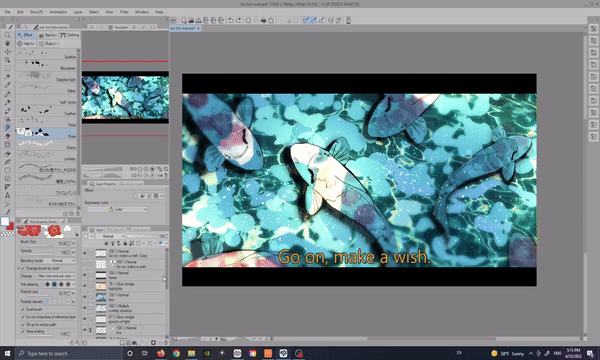Image resolution: width=600 pixels, height=360 pixels.
Task: Select the Text tool
Action: [x=7, y=195]
